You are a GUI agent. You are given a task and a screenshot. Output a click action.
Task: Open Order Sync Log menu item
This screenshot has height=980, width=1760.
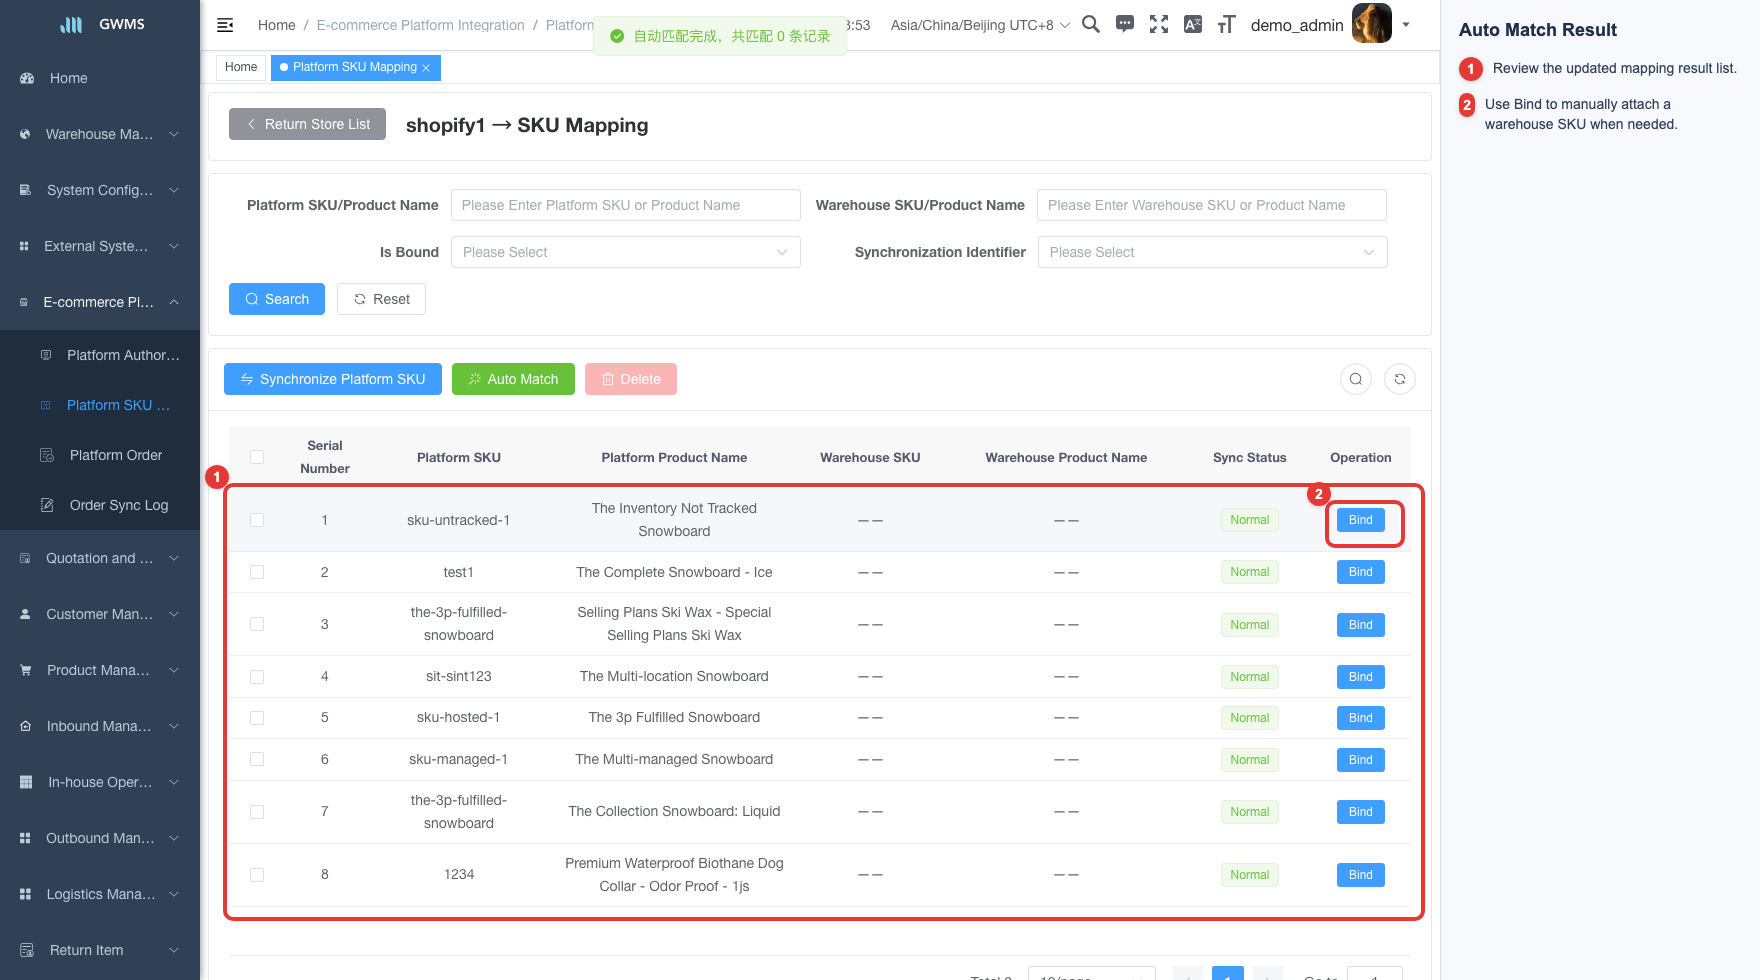tap(100, 505)
